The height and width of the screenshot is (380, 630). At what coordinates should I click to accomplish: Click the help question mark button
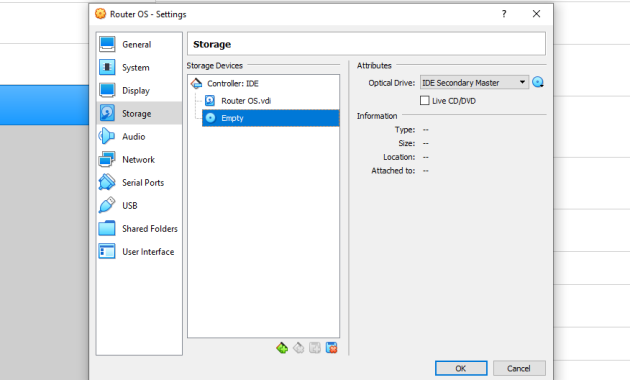(504, 14)
